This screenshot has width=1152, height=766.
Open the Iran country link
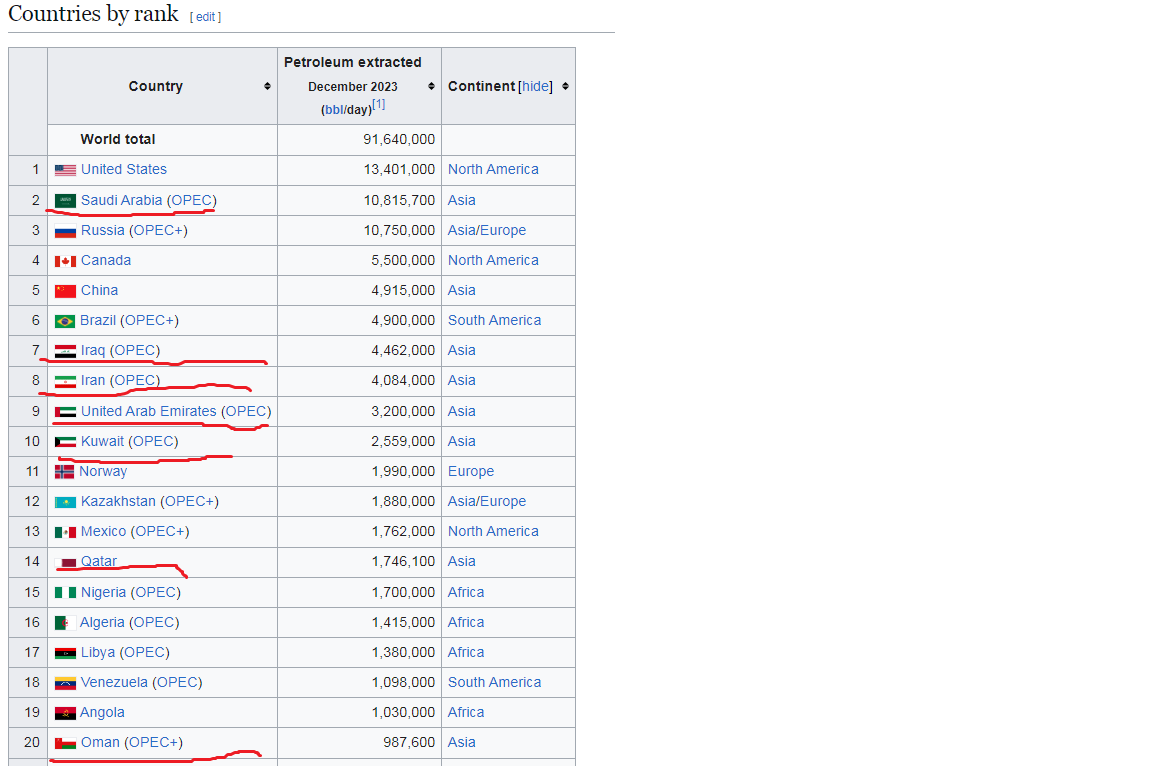[x=93, y=381]
